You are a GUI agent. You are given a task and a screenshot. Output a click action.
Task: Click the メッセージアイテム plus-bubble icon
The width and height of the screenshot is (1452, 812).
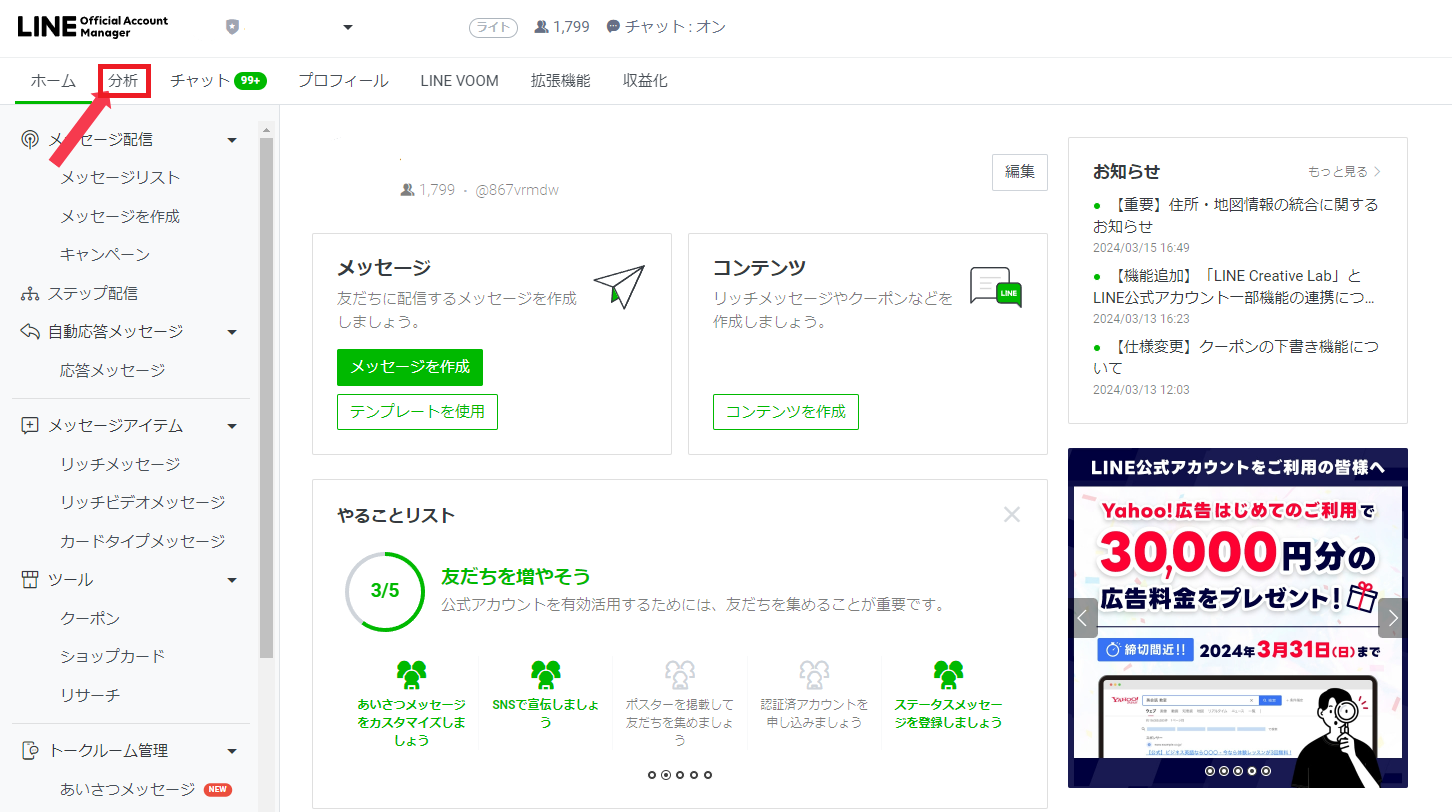click(30, 426)
